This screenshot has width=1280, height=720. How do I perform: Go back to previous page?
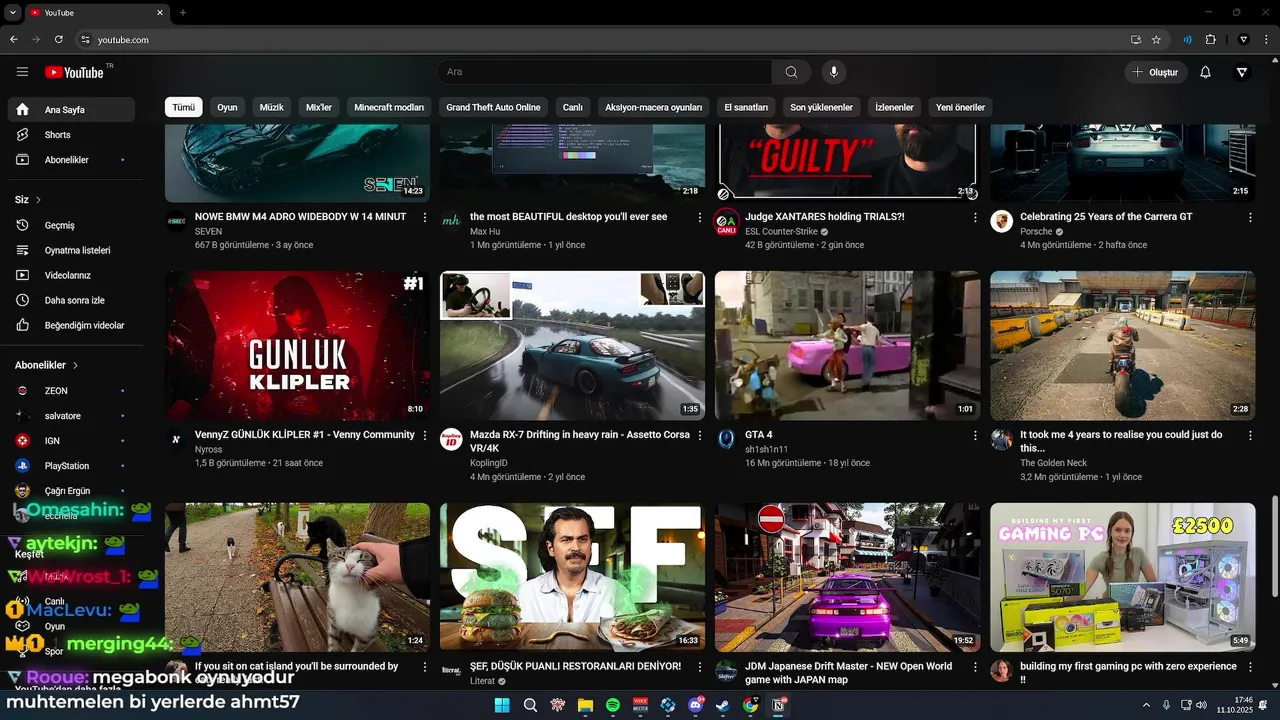click(x=14, y=40)
